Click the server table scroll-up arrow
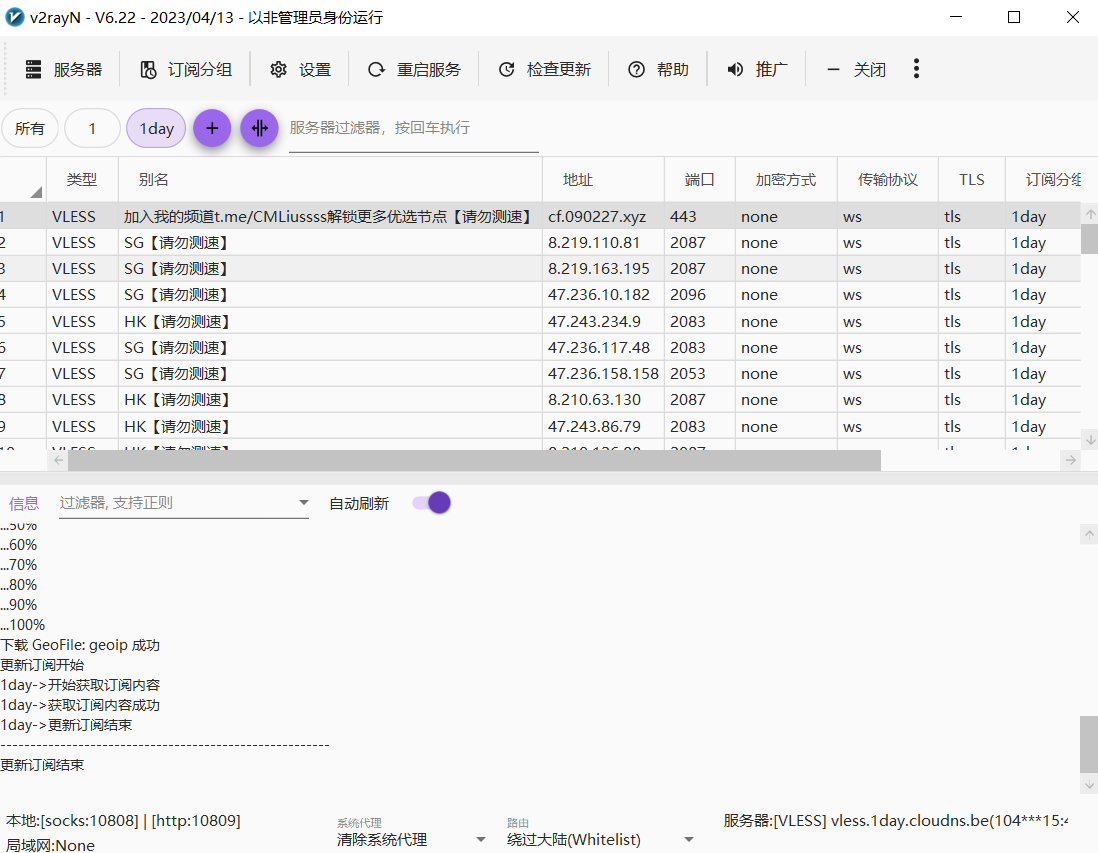Viewport: 1098px width, 853px height. tap(1090, 214)
